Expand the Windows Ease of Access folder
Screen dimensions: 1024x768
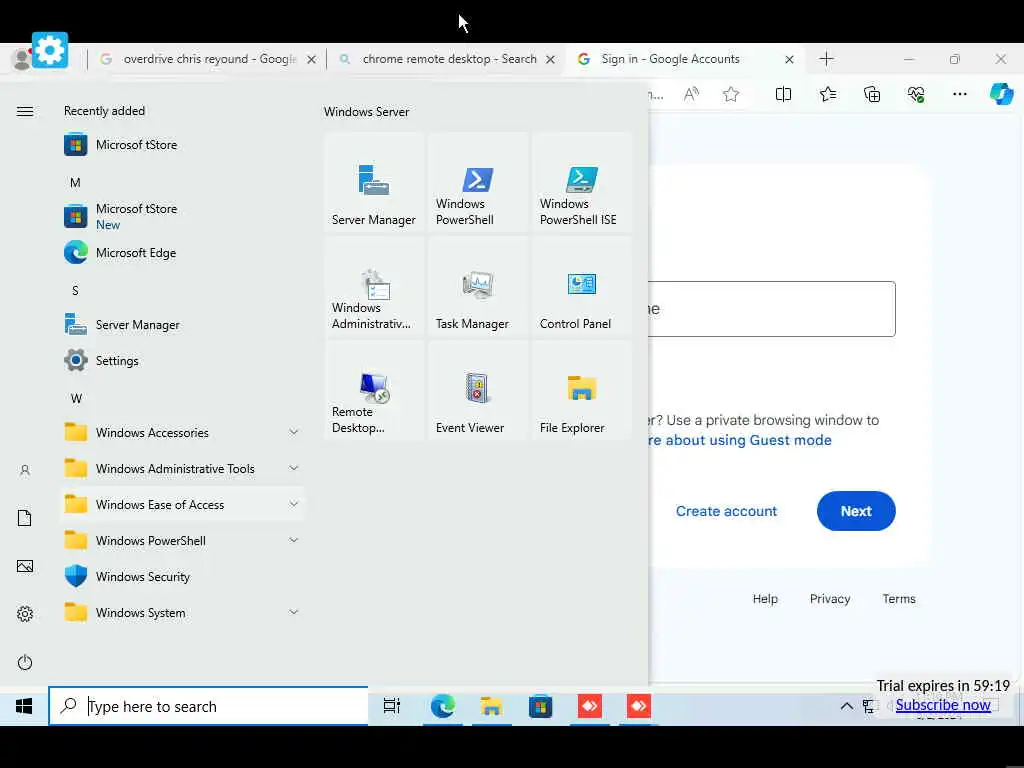(182, 504)
